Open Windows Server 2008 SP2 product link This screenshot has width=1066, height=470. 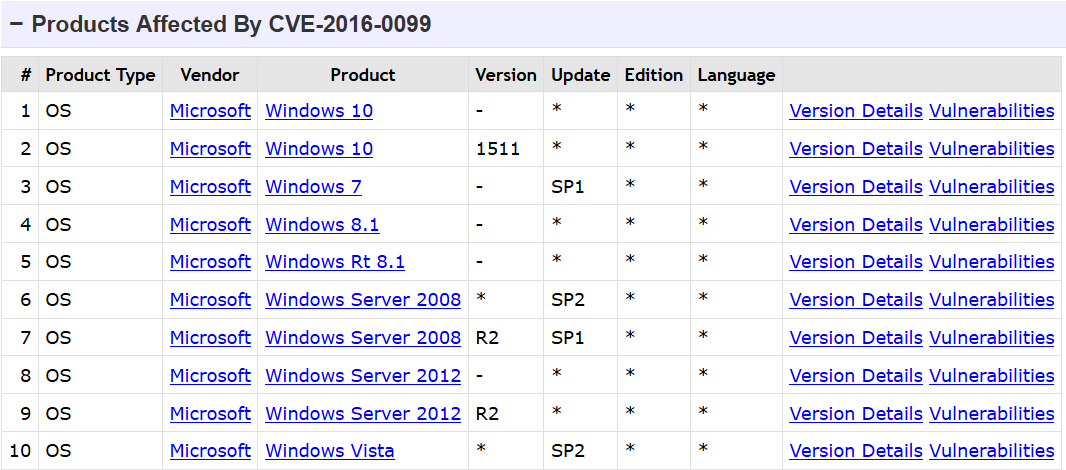click(363, 300)
